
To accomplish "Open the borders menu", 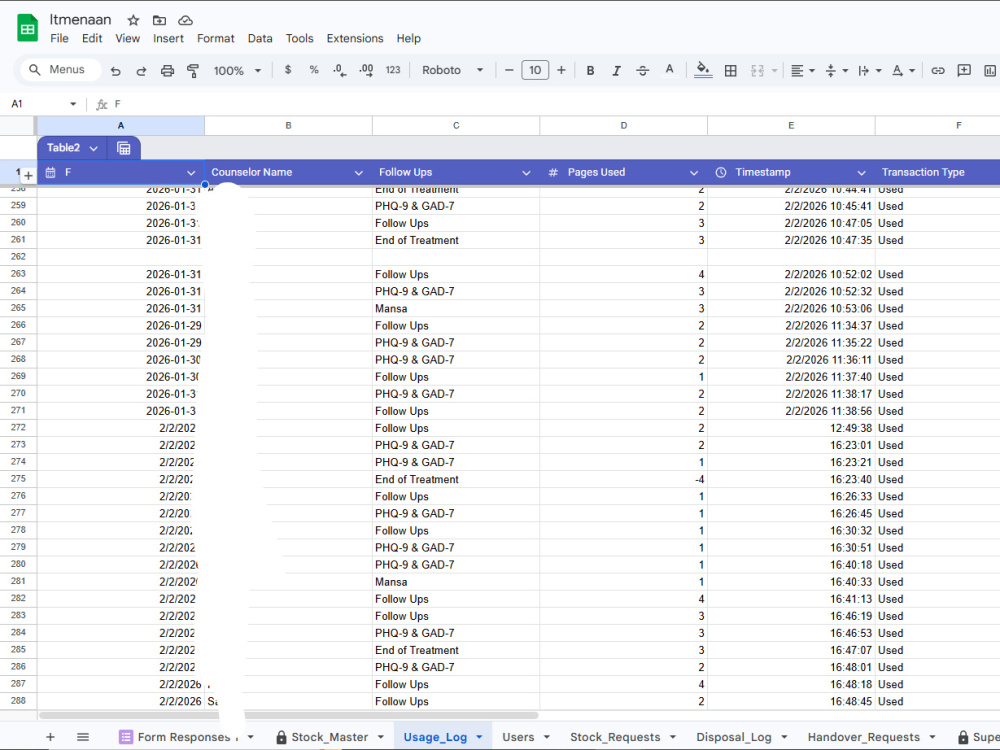I will point(731,71).
